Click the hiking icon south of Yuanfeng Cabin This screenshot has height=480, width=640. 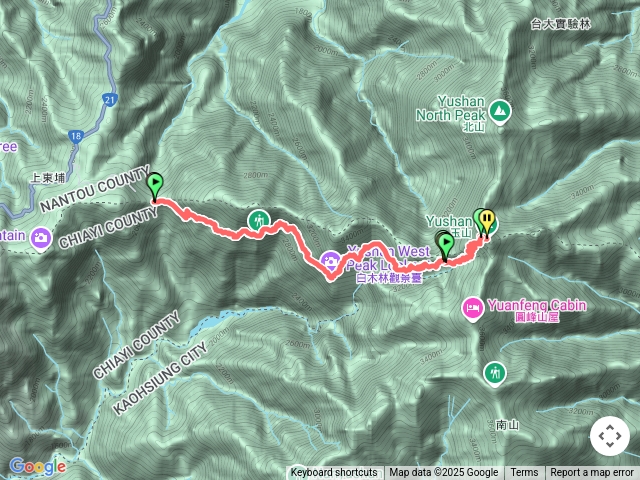pyautogui.click(x=495, y=374)
